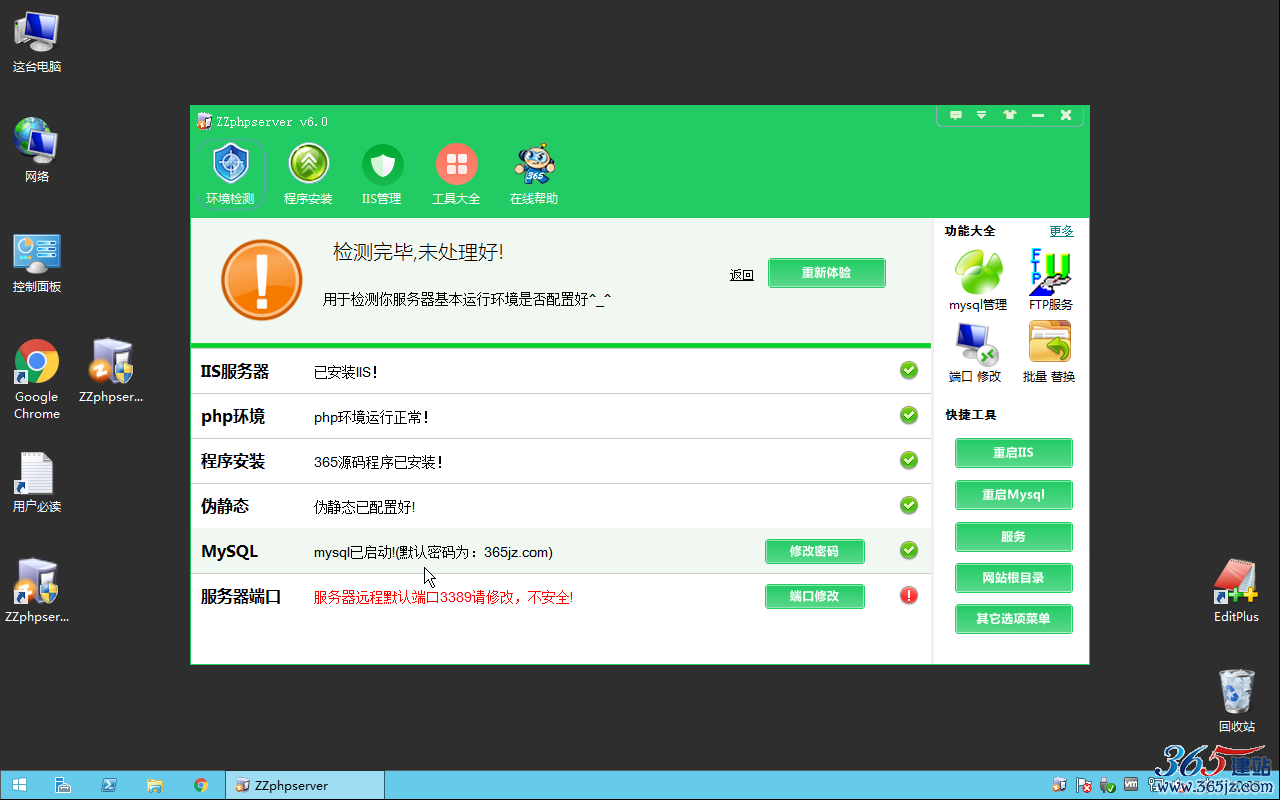The image size is (1280, 800).
Task: Click the orange exclamation warning icon
Action: click(262, 280)
